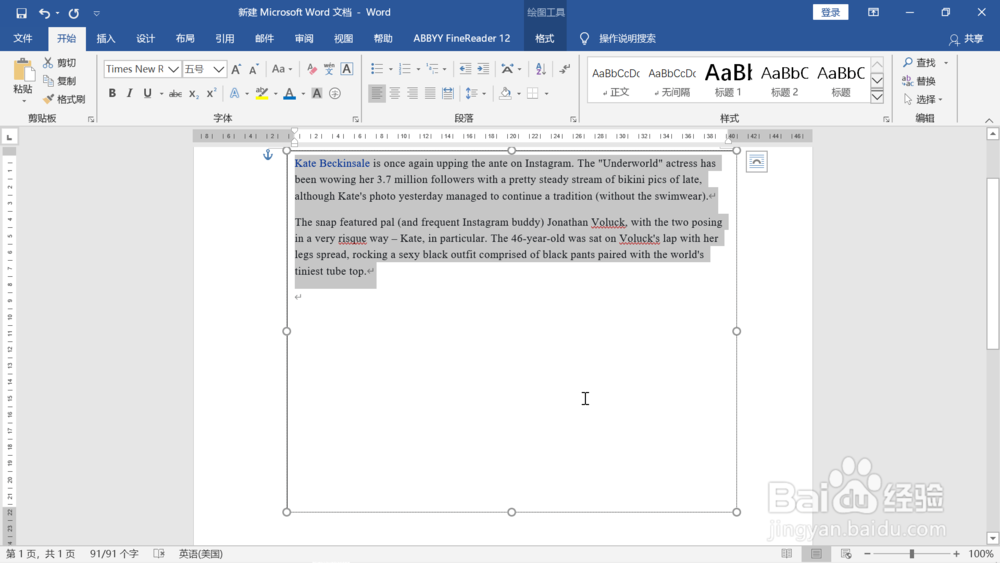Toggle superscript formatting
This screenshot has height=563, width=1000.
click(x=212, y=93)
